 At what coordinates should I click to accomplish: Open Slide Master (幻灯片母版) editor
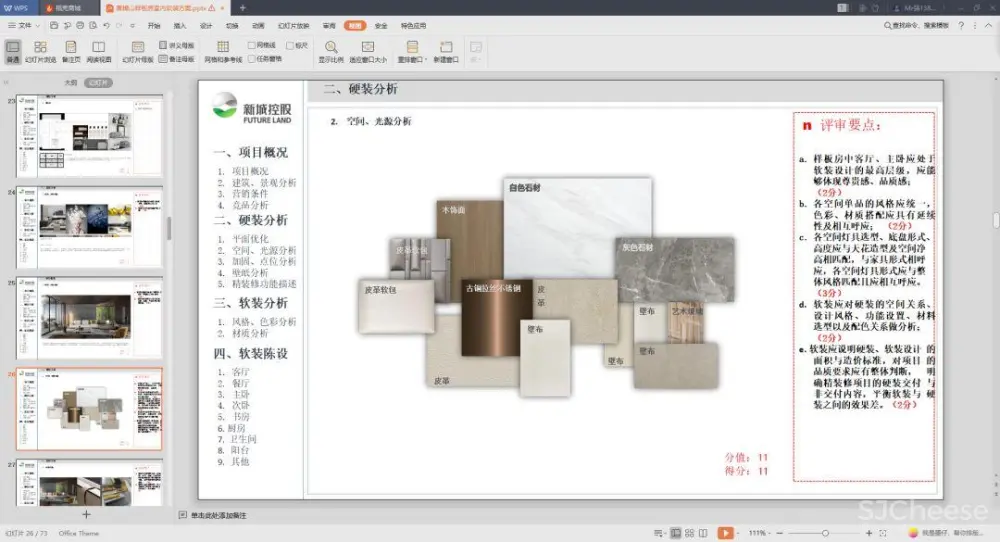(x=138, y=51)
